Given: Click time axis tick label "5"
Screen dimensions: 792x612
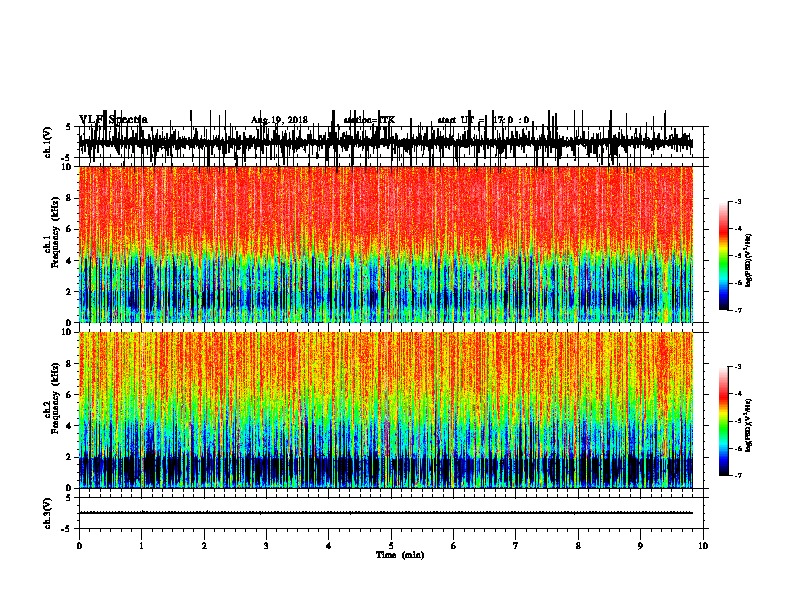Looking at the screenshot, I should [x=391, y=546].
